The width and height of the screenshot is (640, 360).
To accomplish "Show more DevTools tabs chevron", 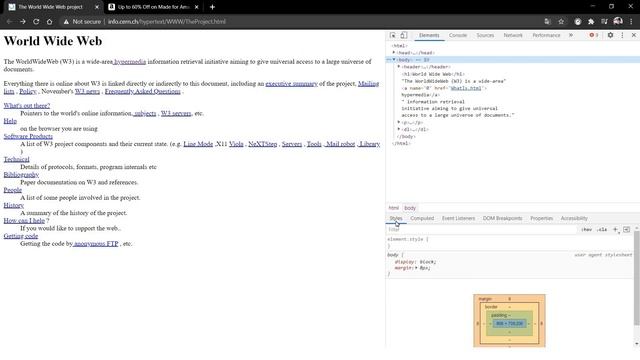I will [571, 35].
